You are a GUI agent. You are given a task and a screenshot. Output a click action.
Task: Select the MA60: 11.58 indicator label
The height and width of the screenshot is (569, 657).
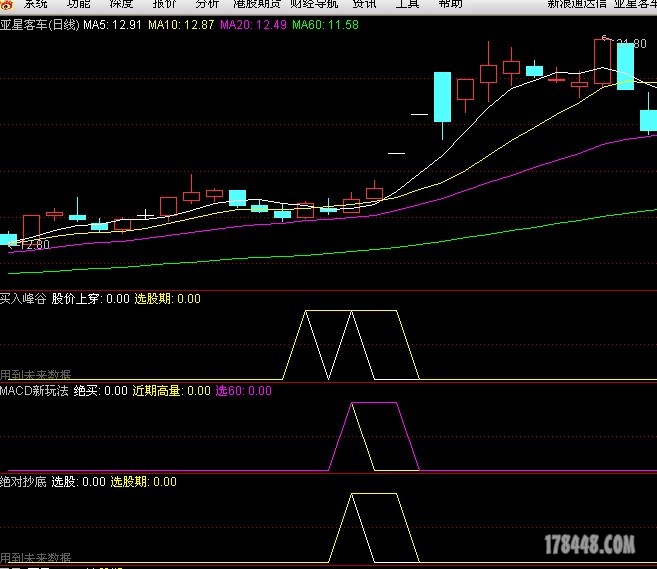coord(326,25)
